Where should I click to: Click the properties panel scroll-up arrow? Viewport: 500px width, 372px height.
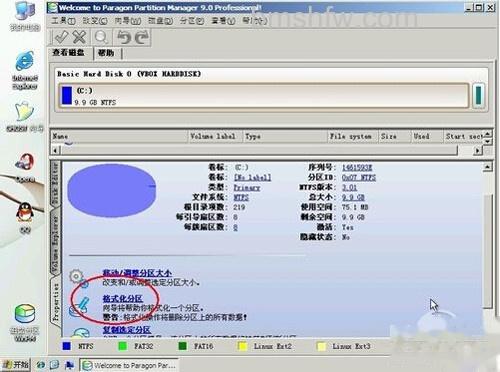tap(488, 167)
